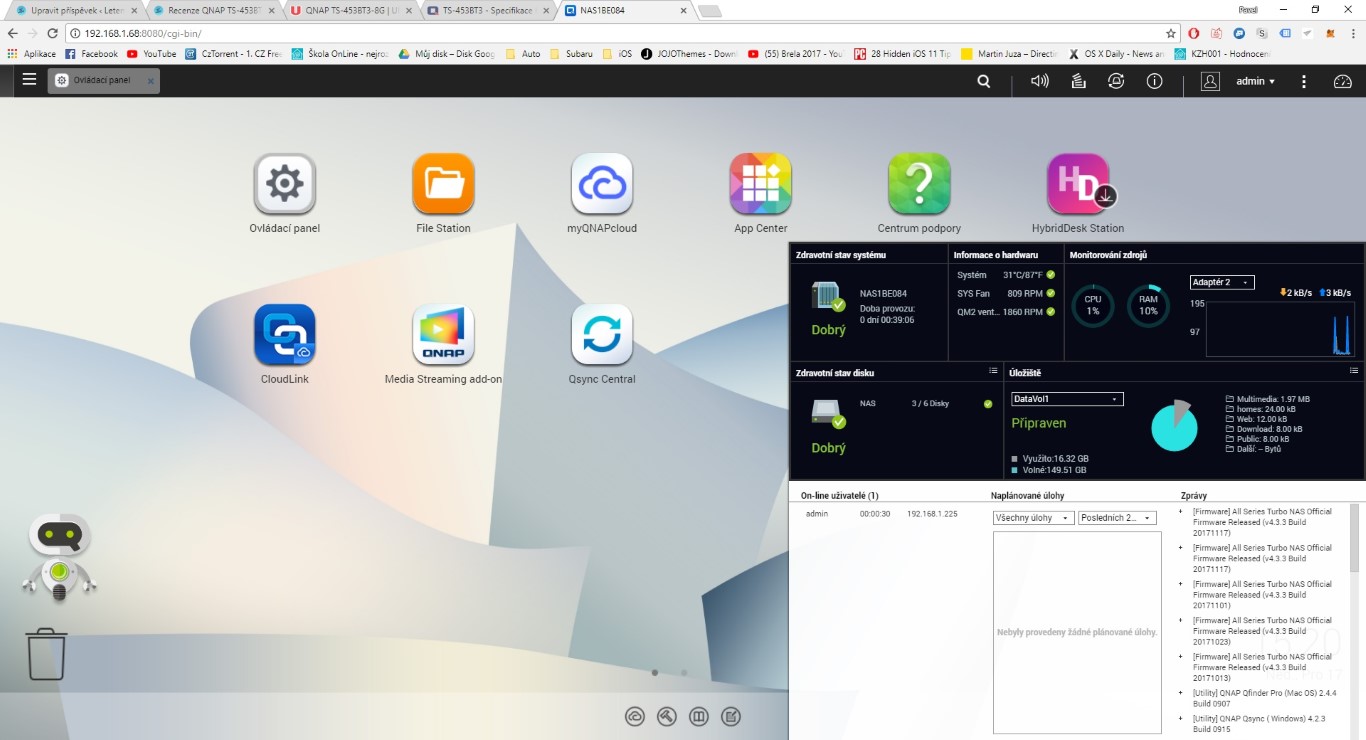
Task: Switch to the Ovládací panel taskbar tab
Action: pyautogui.click(x=104, y=80)
